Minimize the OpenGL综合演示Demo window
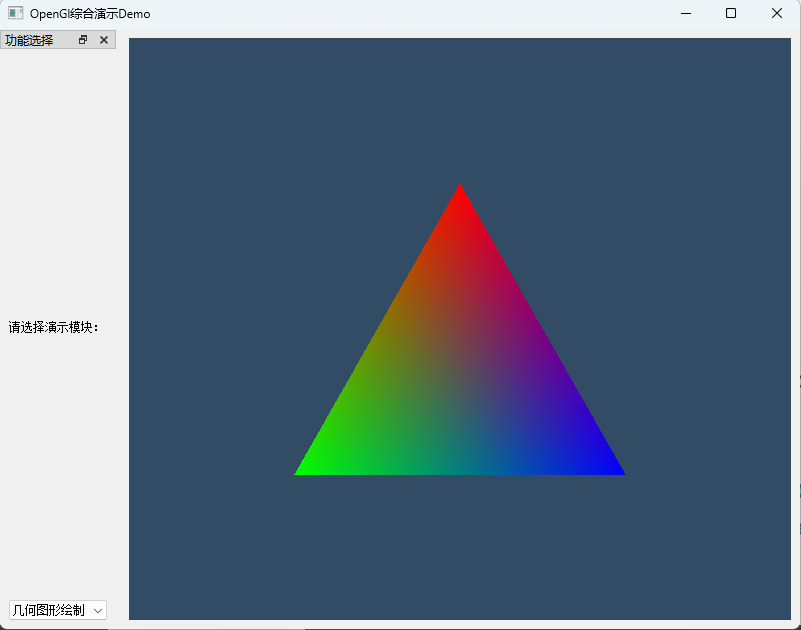This screenshot has height=630, width=801. tap(686, 13)
